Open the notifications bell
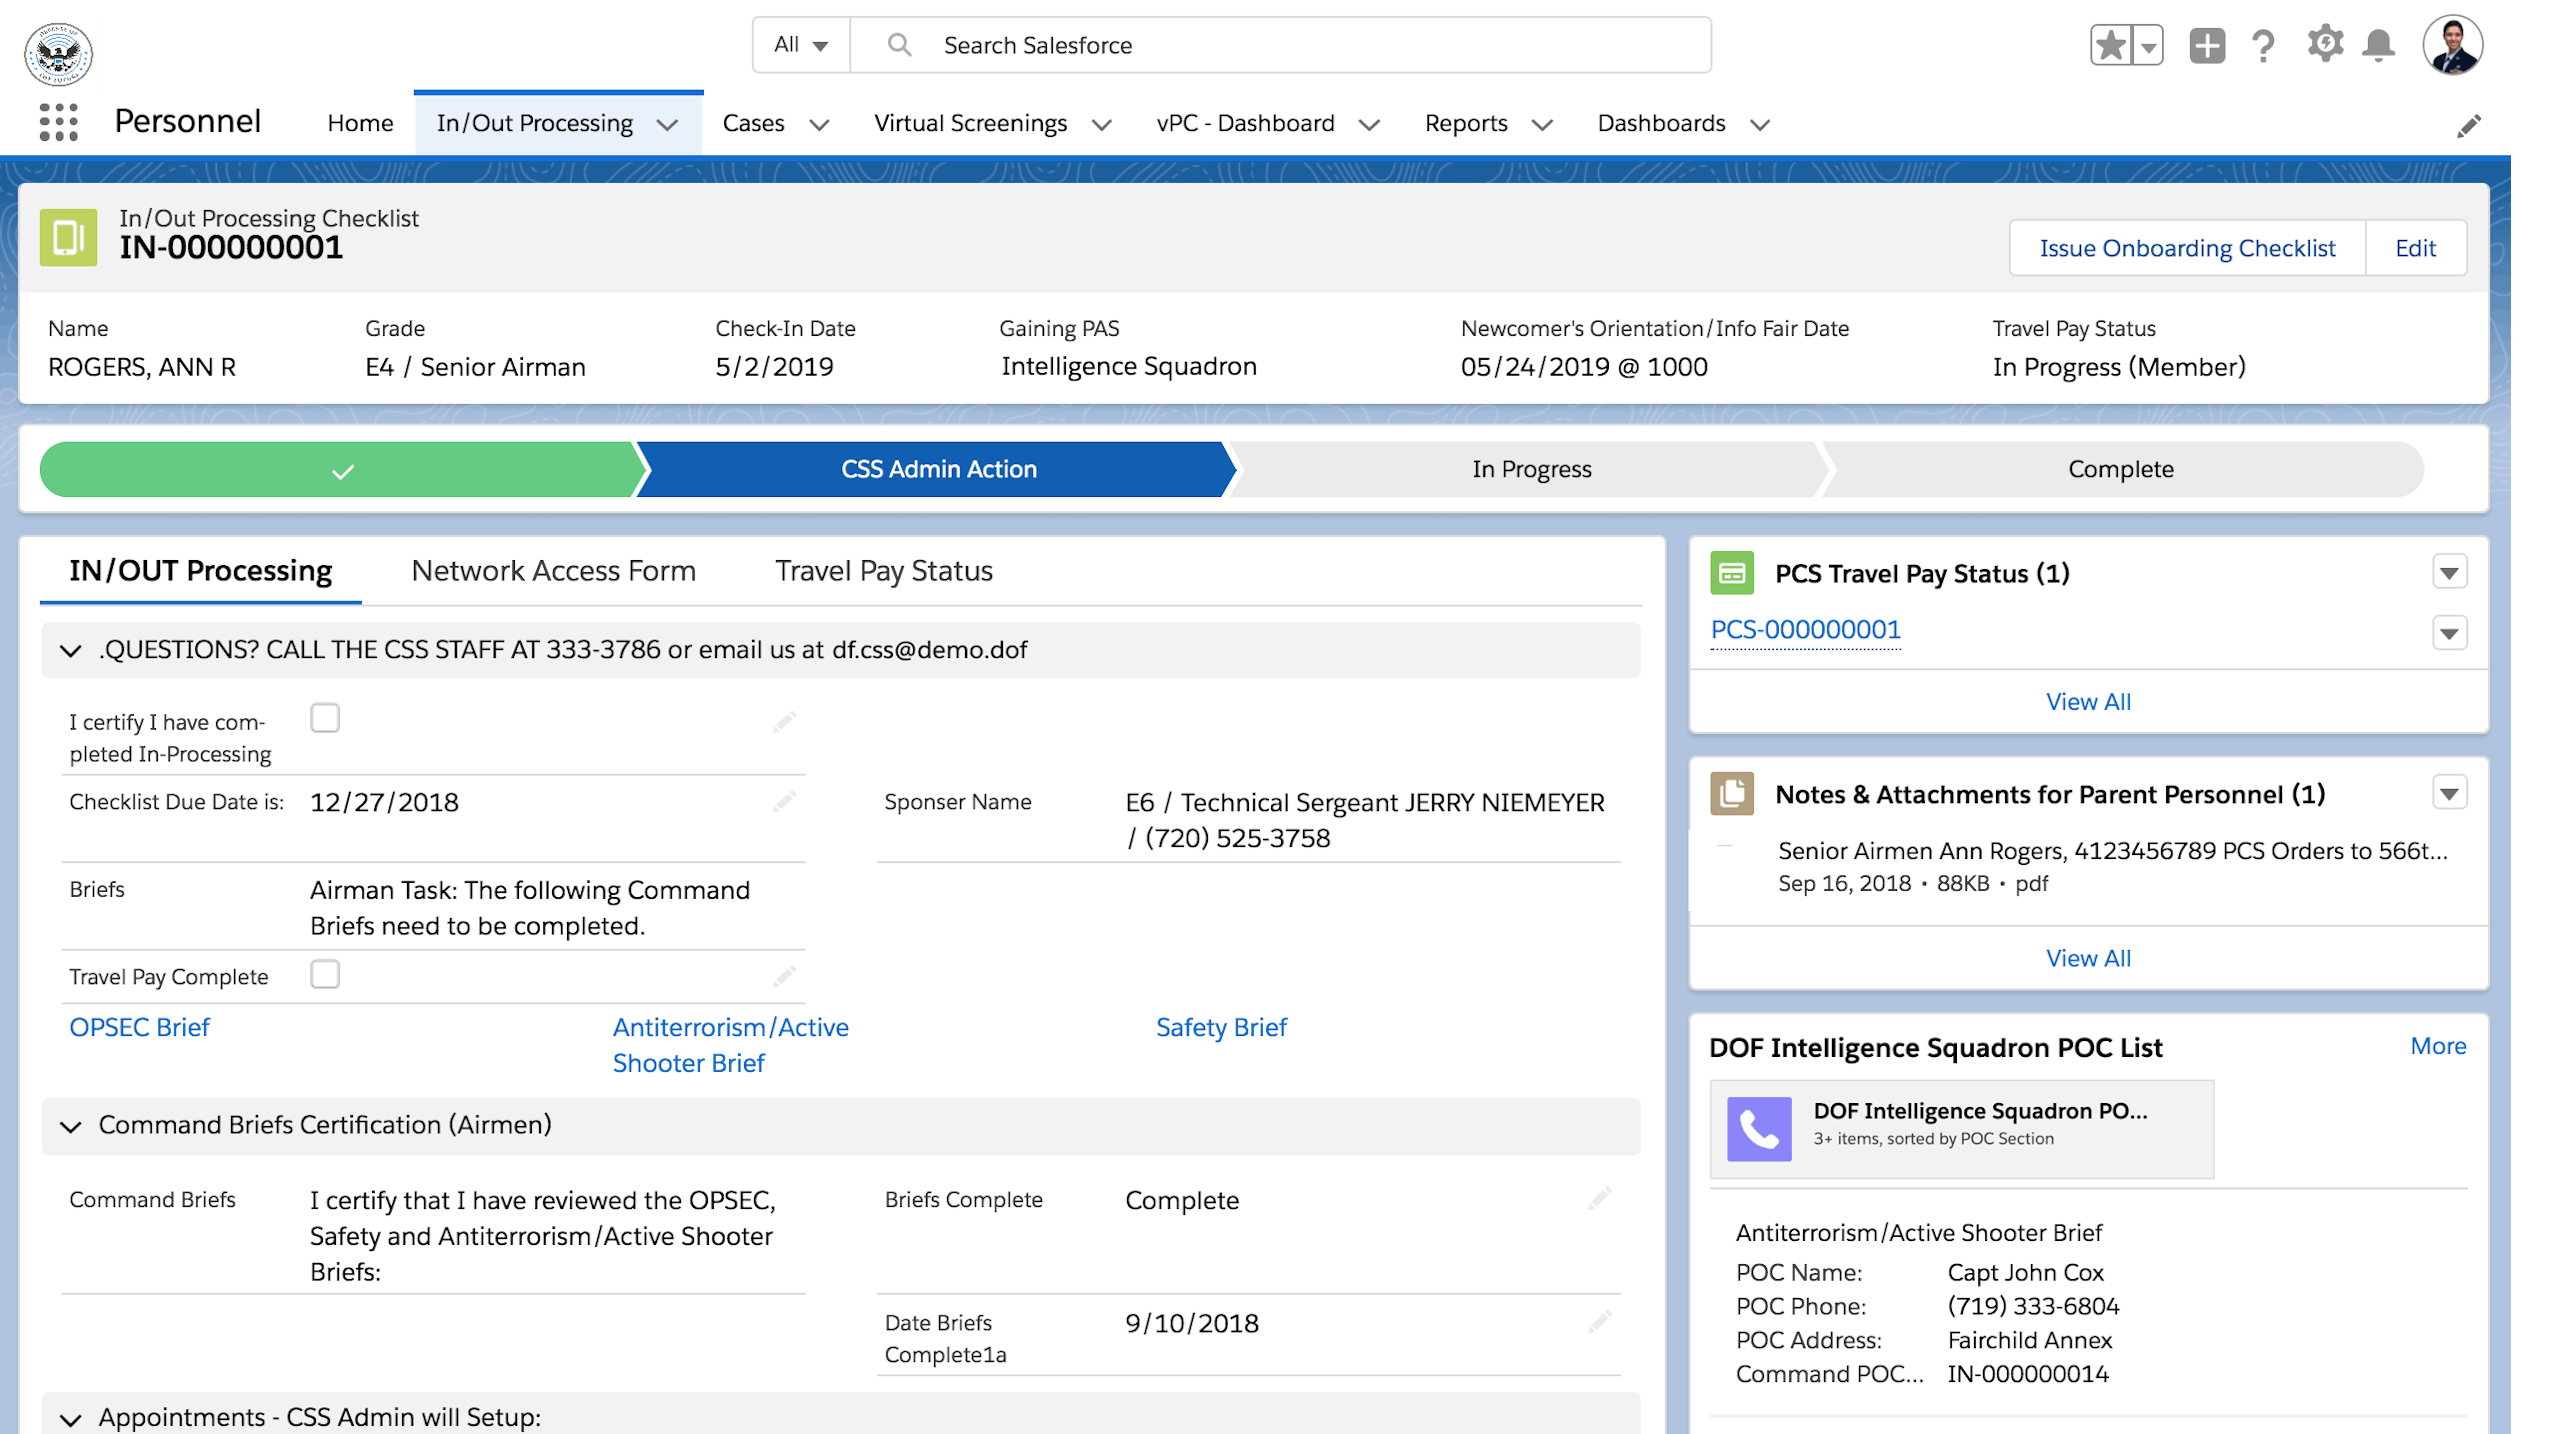The width and height of the screenshot is (2560, 1434). (x=2379, y=45)
